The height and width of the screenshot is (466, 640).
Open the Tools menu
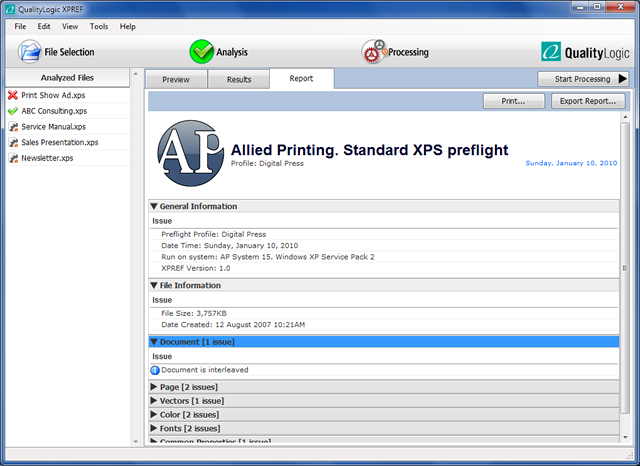coord(99,27)
